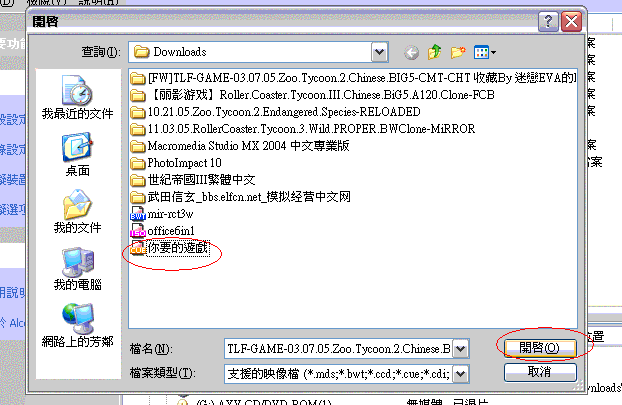The image size is (622, 405).
Task: Go up one folder level
Action: (x=434, y=52)
